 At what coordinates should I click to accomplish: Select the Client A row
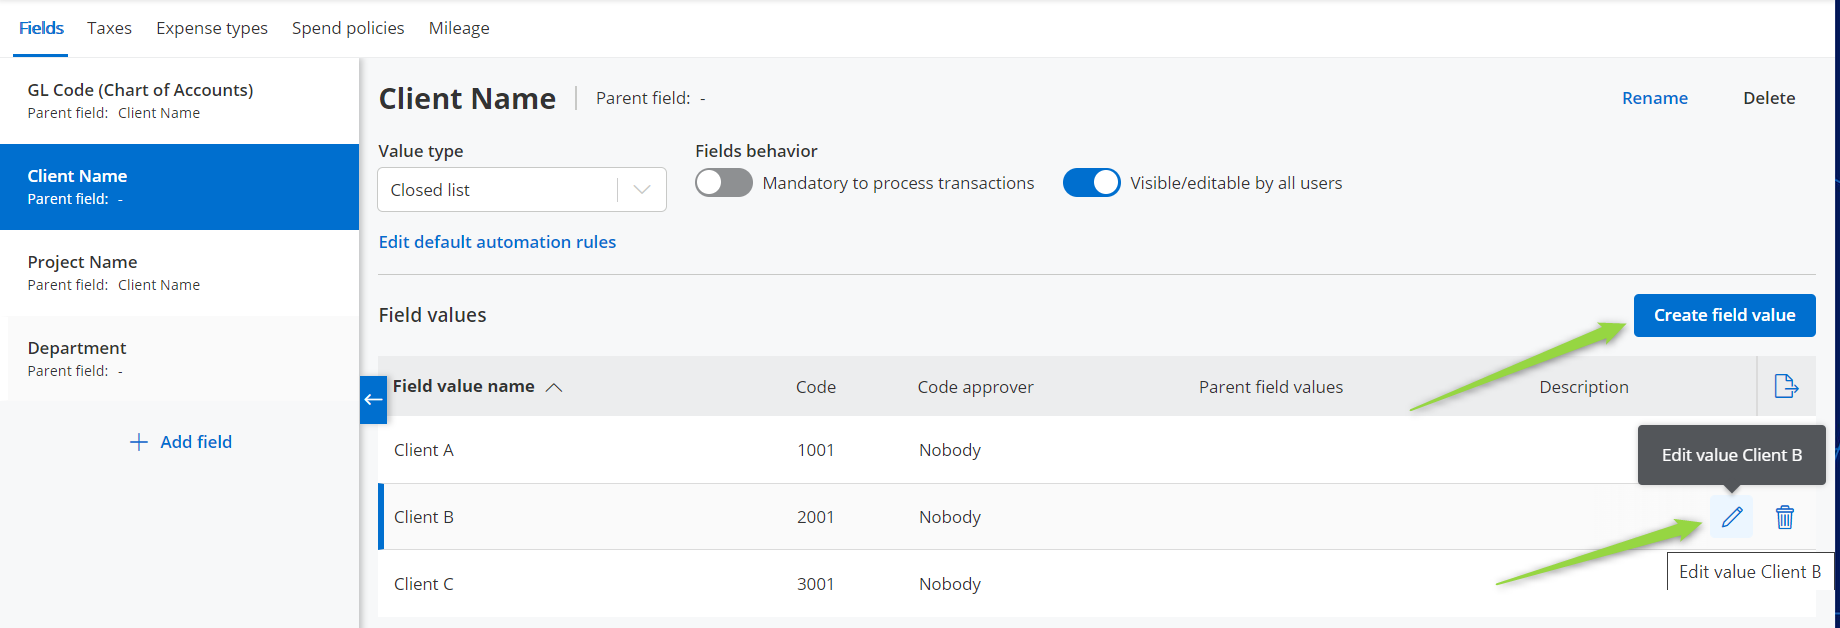click(x=424, y=450)
